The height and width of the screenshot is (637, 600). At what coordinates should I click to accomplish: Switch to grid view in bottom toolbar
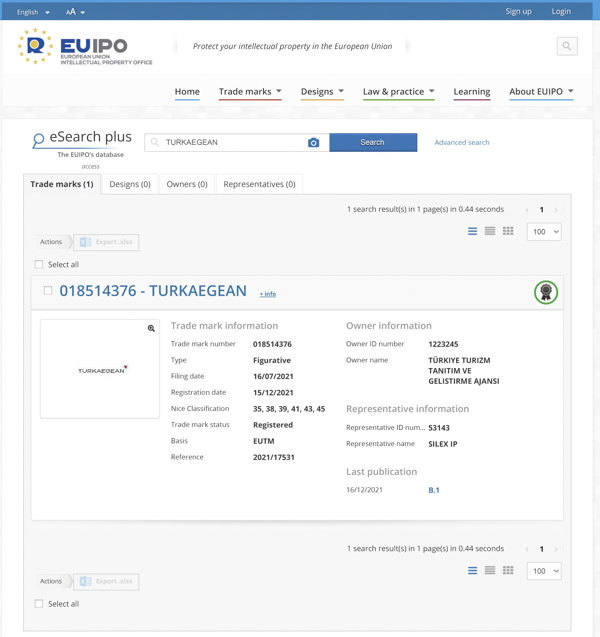[x=508, y=570]
